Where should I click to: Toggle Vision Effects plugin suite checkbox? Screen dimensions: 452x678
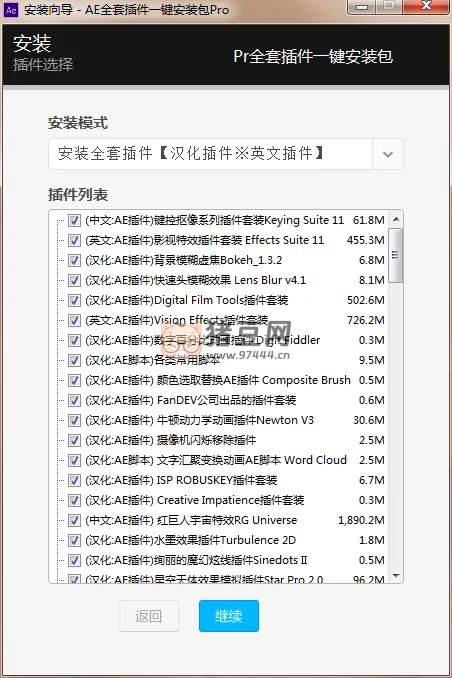(x=74, y=320)
